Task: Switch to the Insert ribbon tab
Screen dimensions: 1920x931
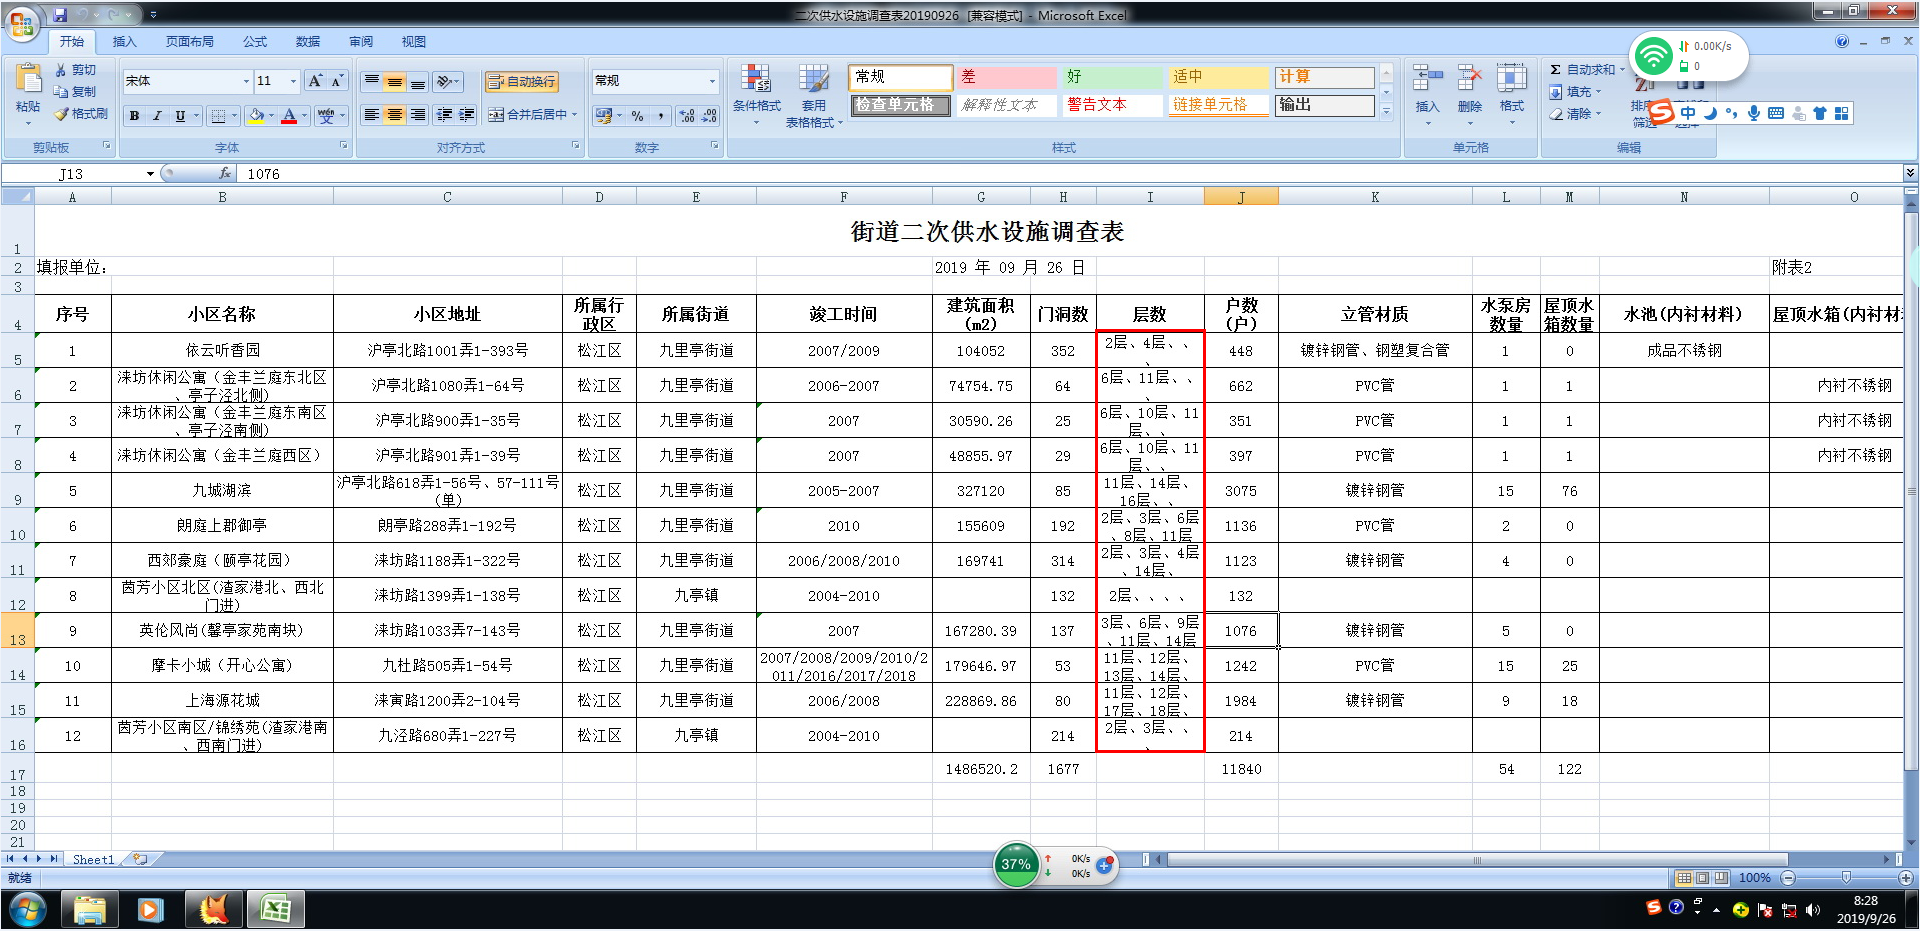Action: pyautogui.click(x=124, y=42)
